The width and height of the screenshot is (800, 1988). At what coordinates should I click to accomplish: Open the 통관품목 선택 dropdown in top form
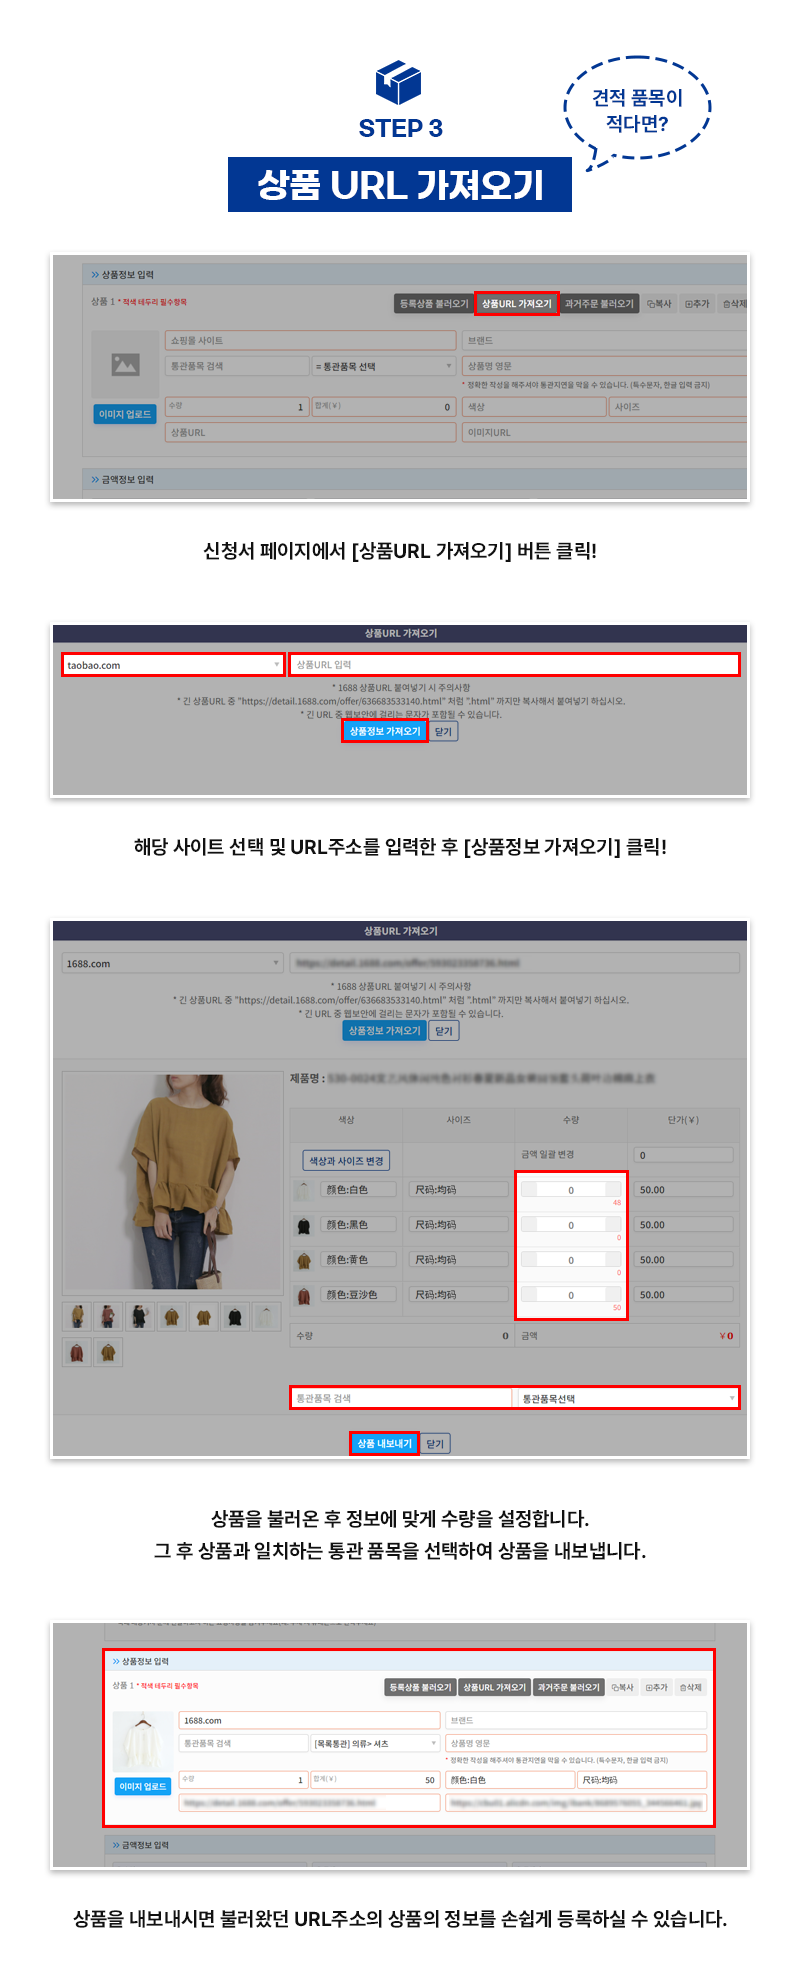[x=384, y=366]
